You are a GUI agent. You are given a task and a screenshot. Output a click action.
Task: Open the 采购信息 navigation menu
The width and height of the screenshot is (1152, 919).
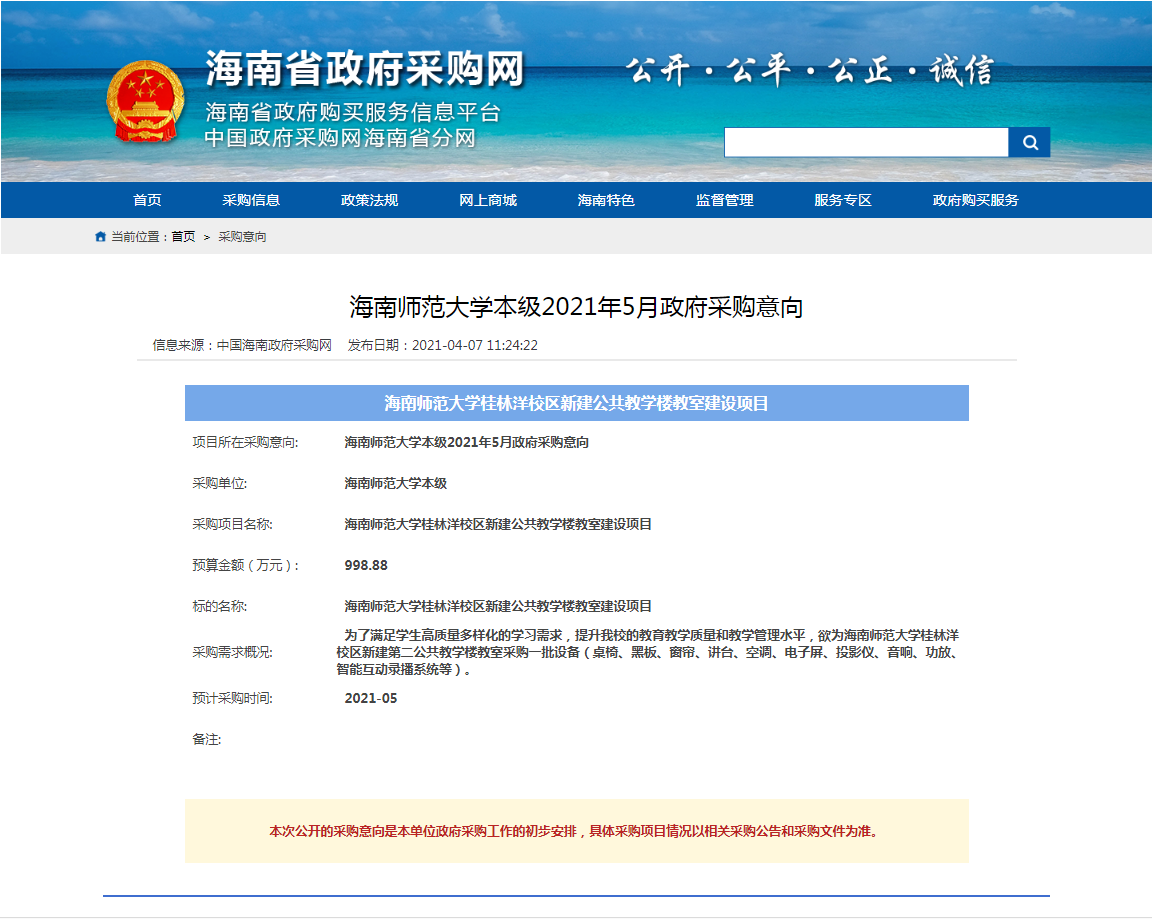pos(251,200)
